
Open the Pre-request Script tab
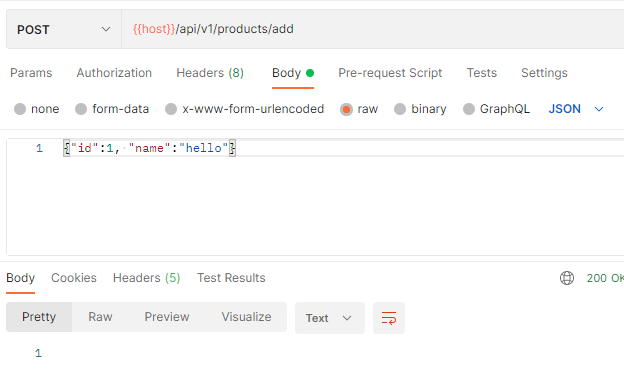(390, 73)
